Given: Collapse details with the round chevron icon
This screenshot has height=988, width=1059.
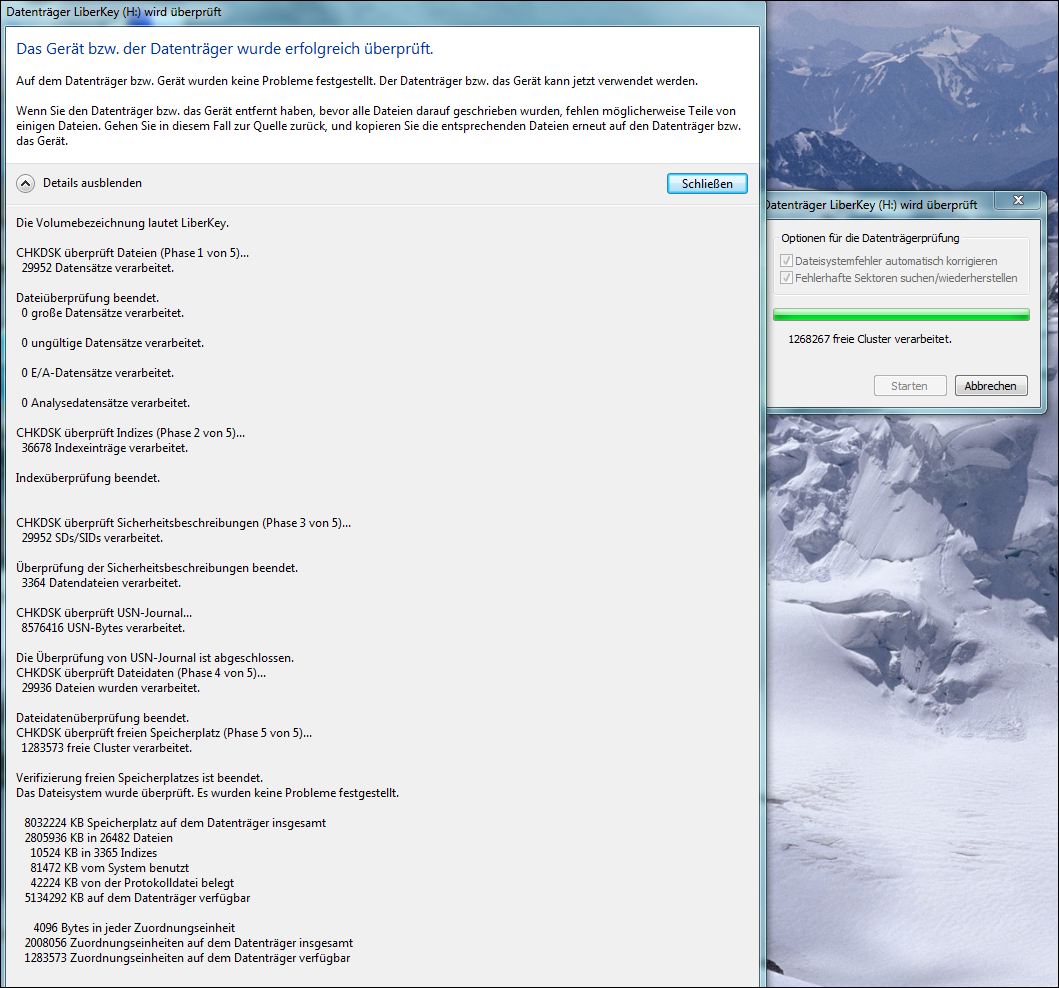Looking at the screenshot, I should click(25, 183).
